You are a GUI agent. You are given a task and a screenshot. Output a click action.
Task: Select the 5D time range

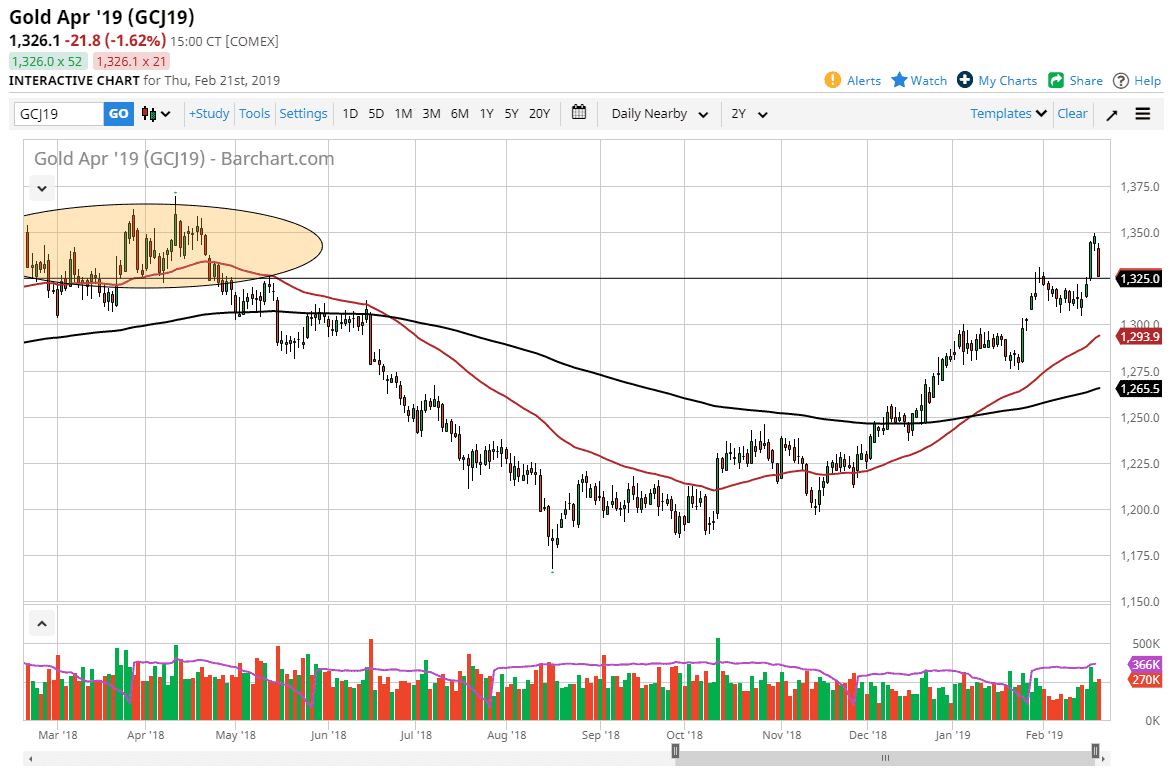[376, 113]
